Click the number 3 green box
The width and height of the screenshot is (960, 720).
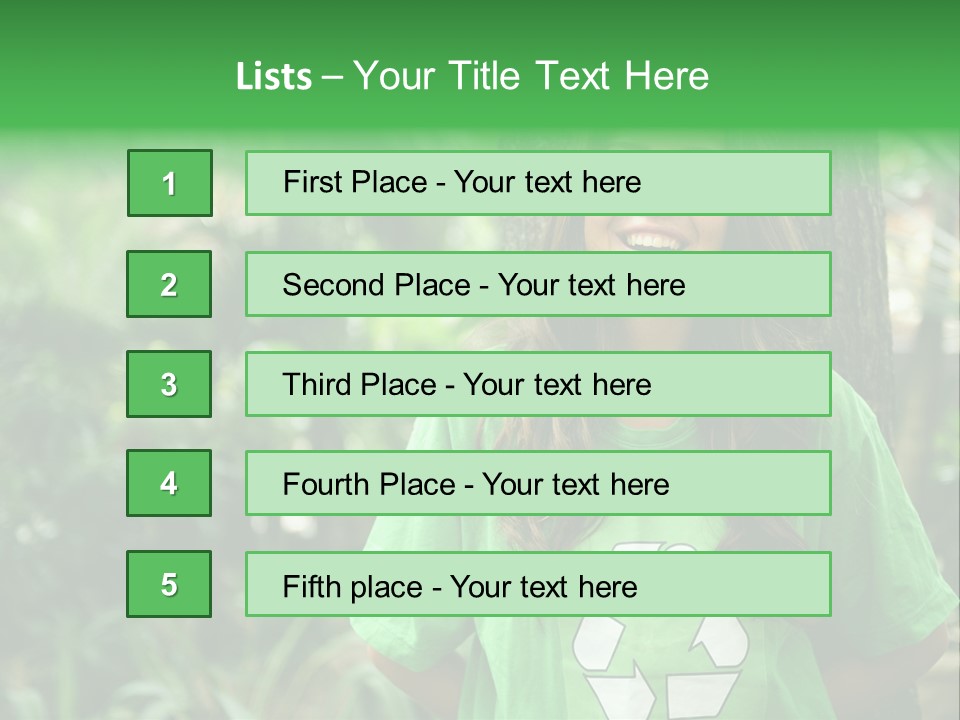coord(169,384)
